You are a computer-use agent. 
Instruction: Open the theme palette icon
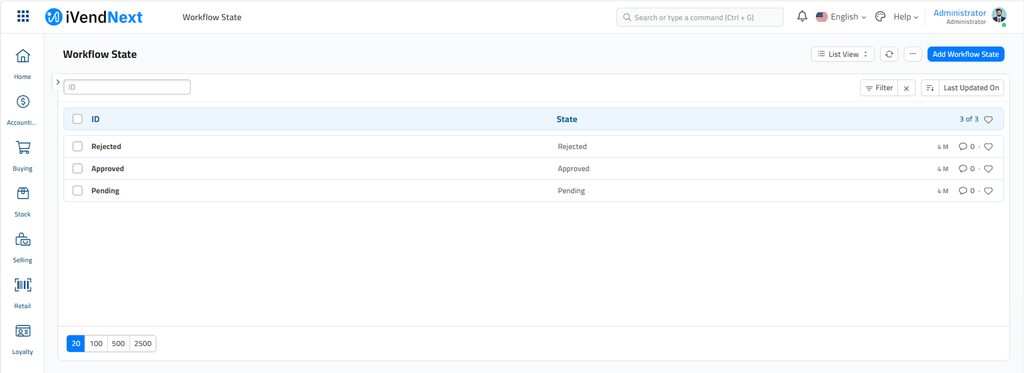(880, 17)
